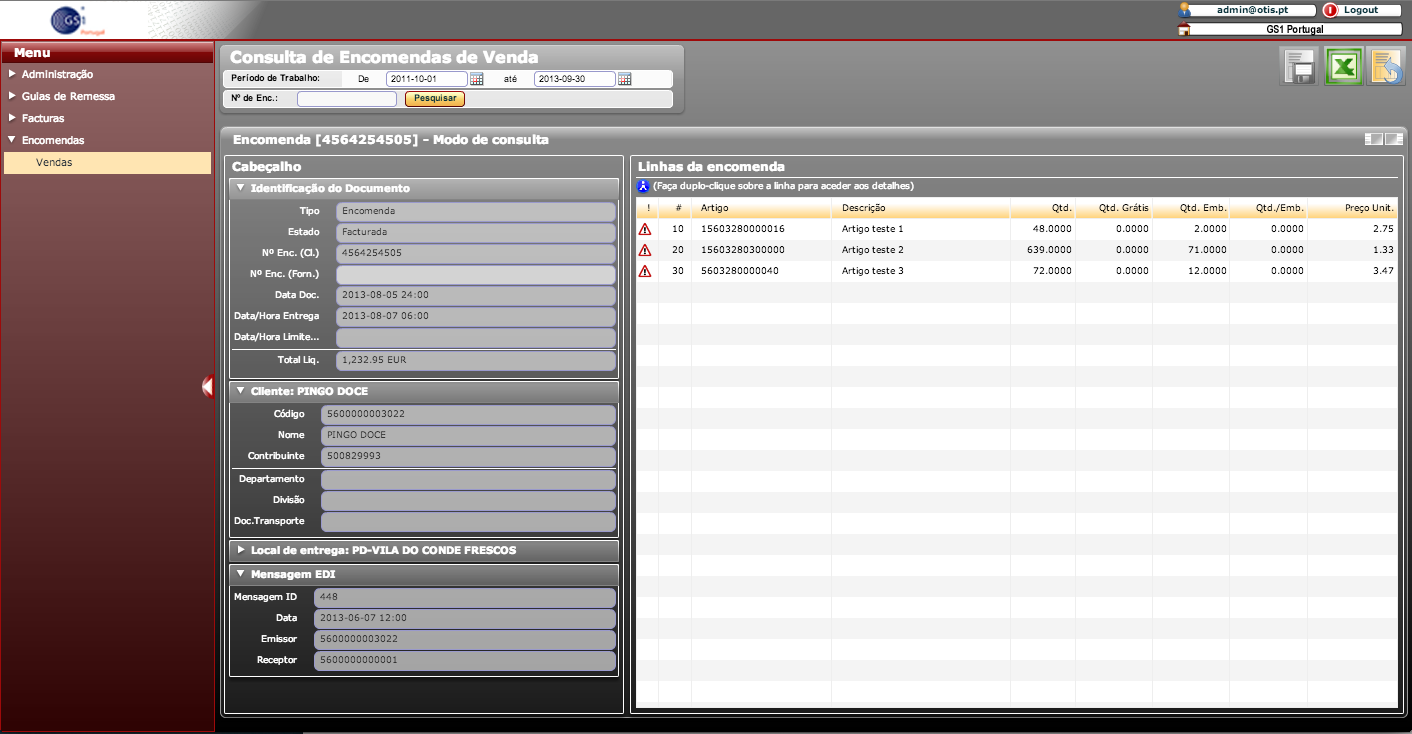Screen dimensions: 1412x734
Task: Click the Estado field showing Facturada
Action: click(476, 232)
